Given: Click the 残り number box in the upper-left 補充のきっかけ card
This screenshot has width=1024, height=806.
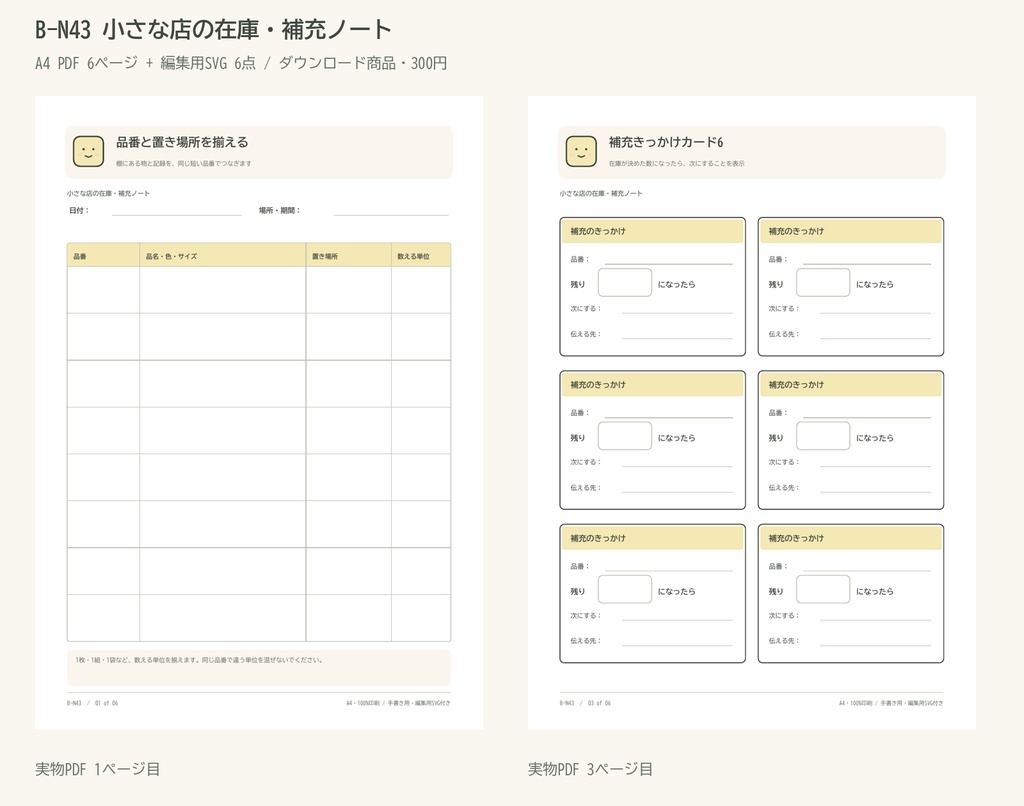Looking at the screenshot, I should point(625,282).
